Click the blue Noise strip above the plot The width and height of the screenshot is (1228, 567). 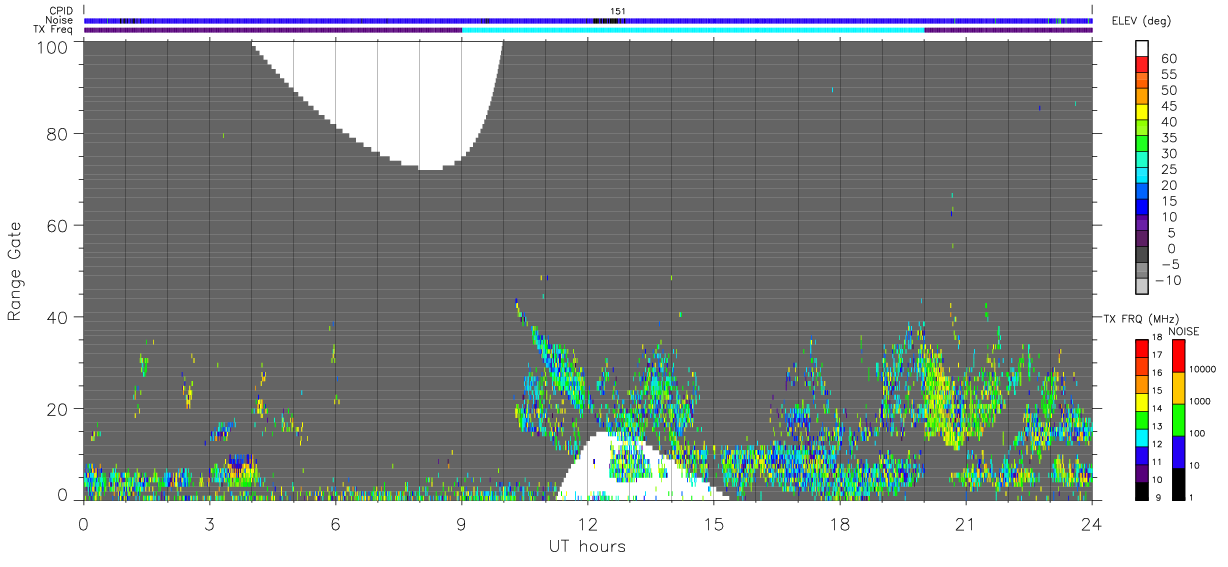(588, 20)
